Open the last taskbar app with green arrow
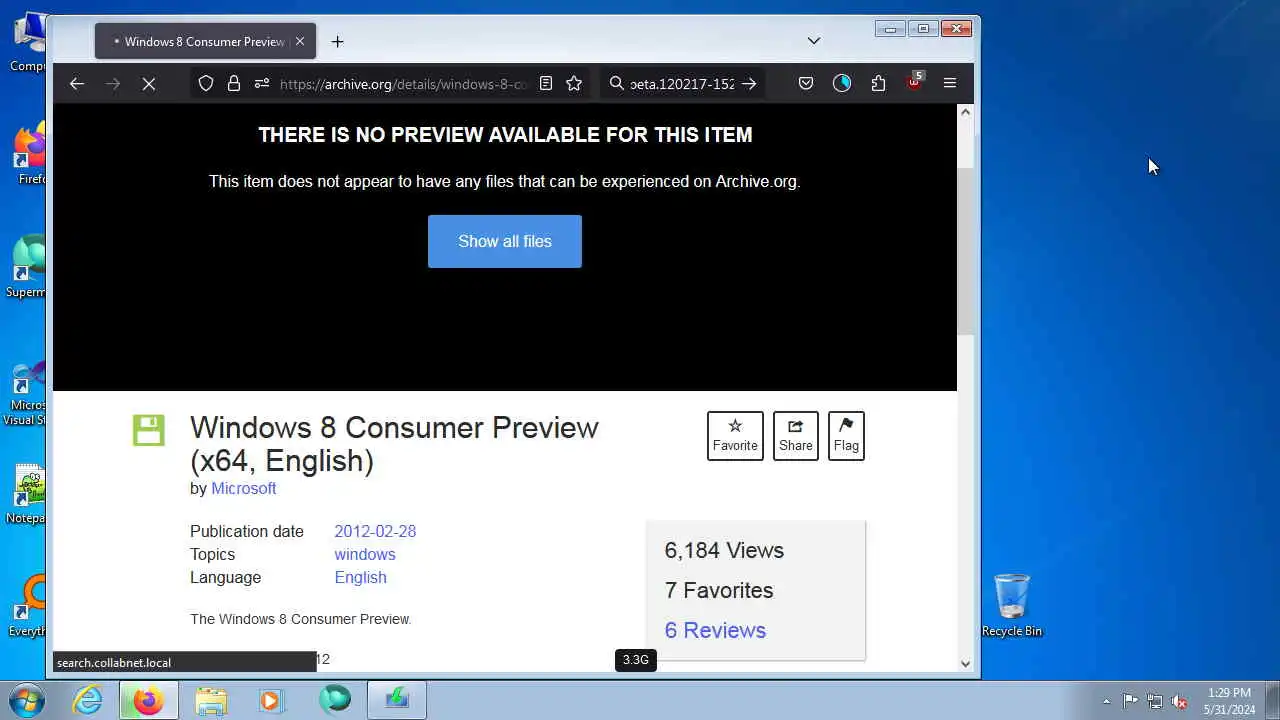The width and height of the screenshot is (1280, 720). (x=397, y=700)
